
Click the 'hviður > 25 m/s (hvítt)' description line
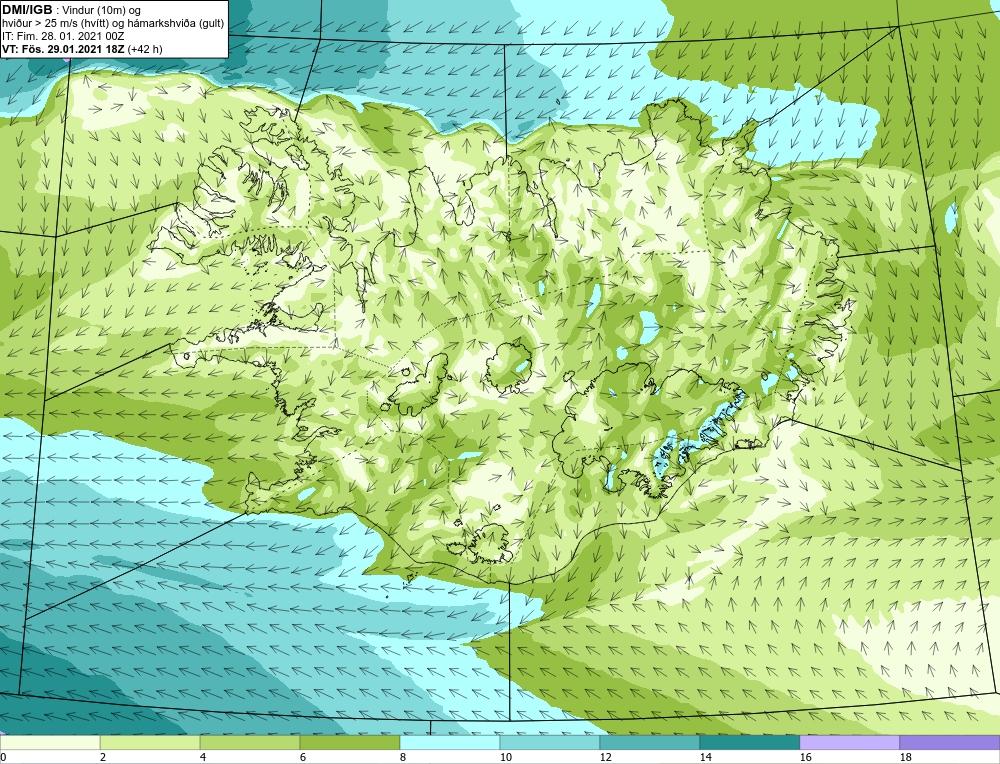click(114, 23)
